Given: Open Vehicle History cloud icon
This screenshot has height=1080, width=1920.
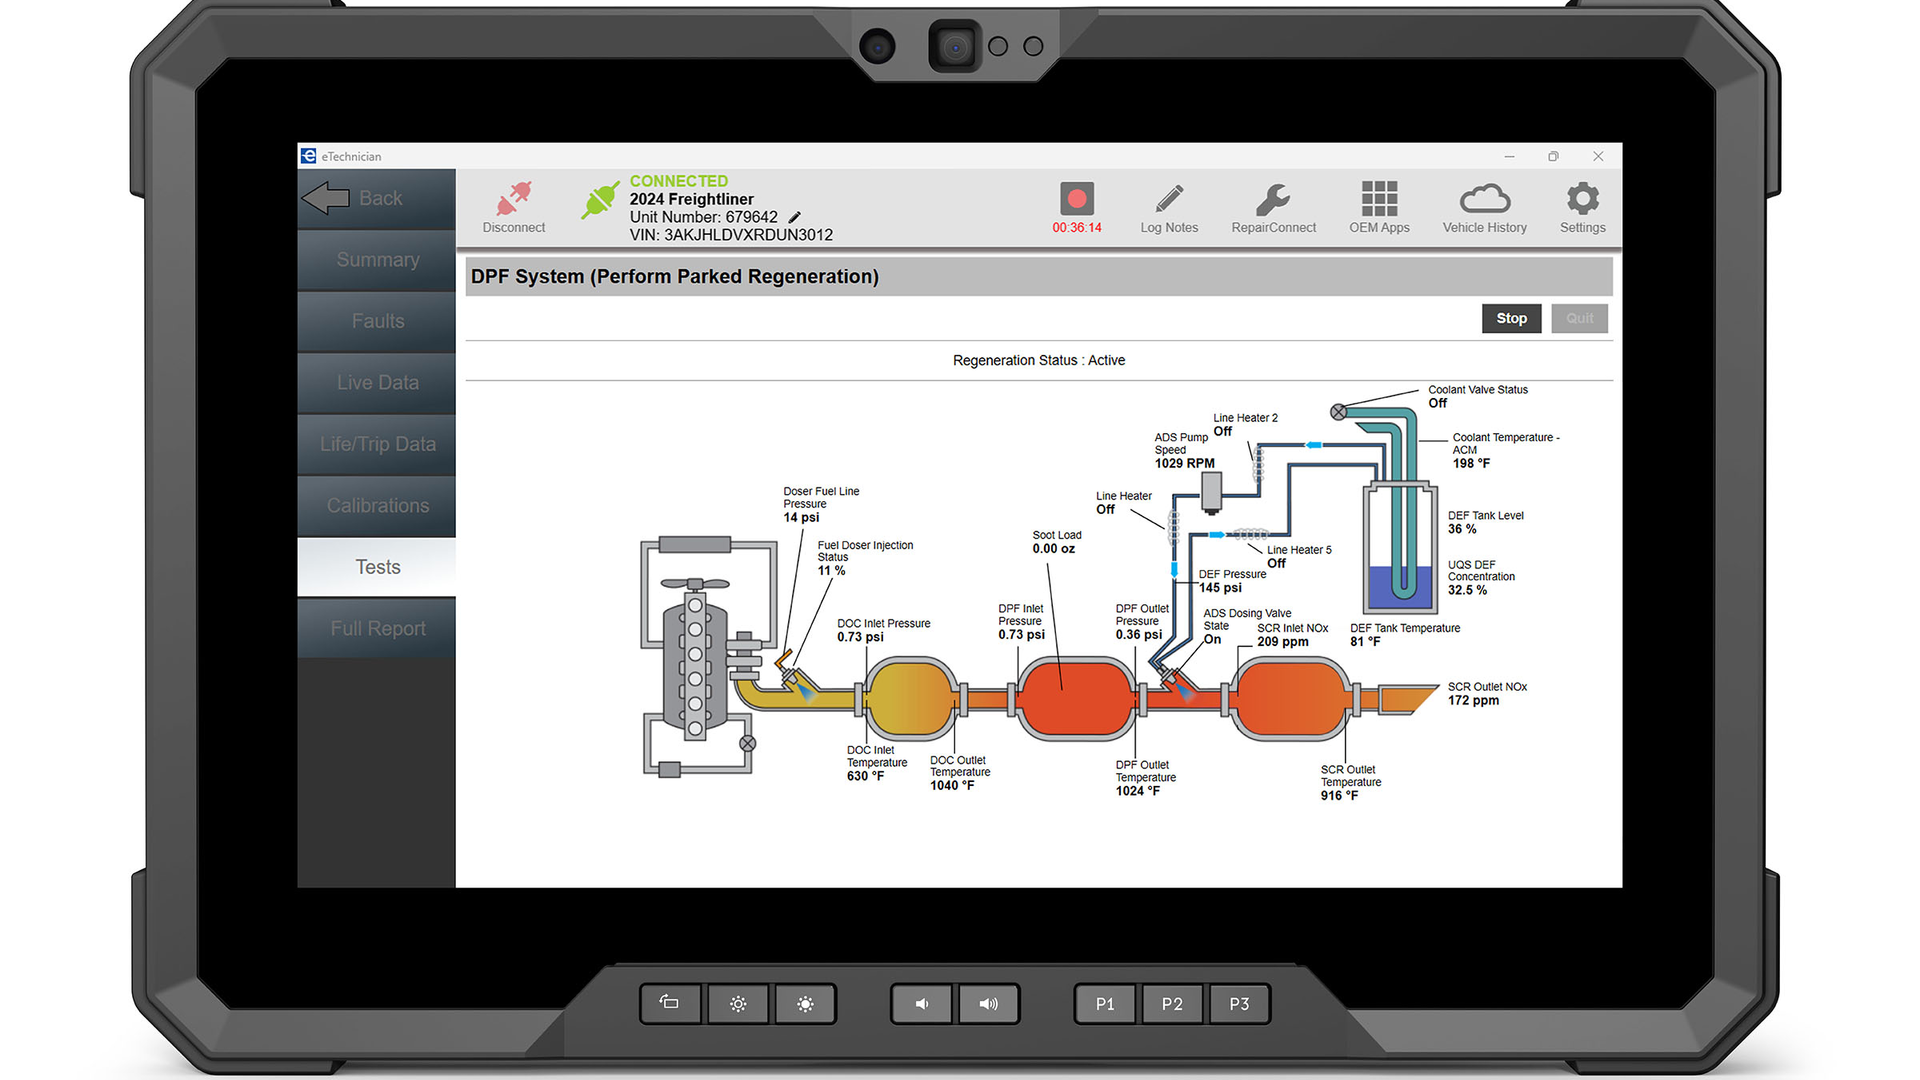Looking at the screenshot, I should pos(1484,200).
